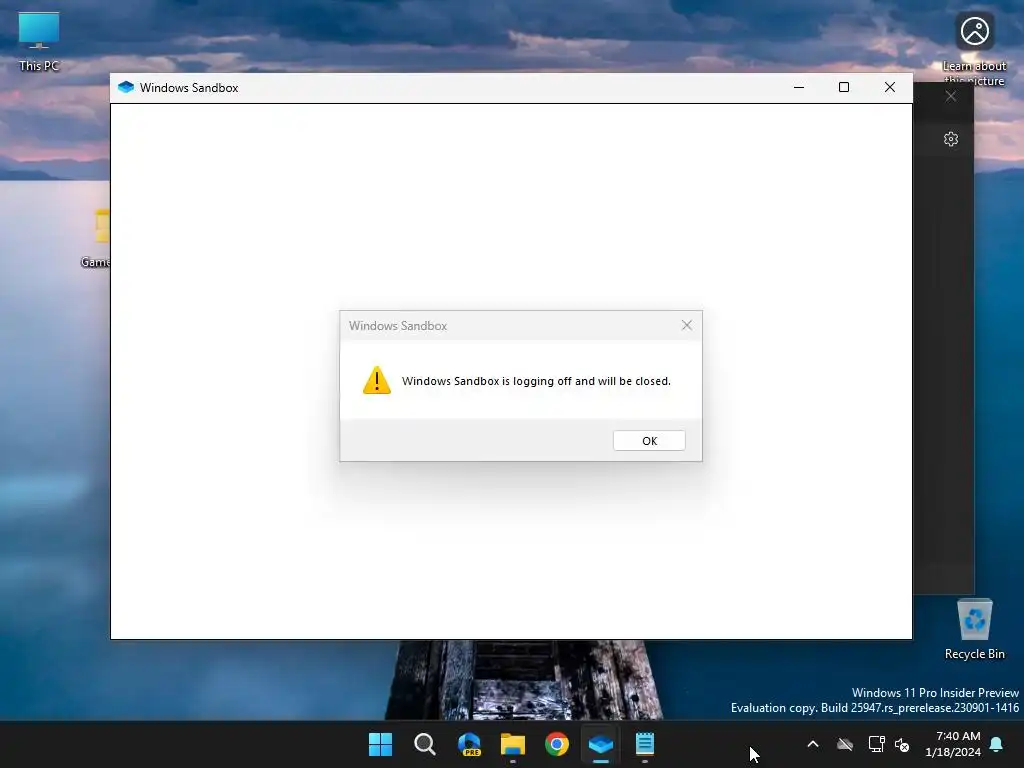Open the network tray icon
1024x768 pixels.
click(x=876, y=744)
